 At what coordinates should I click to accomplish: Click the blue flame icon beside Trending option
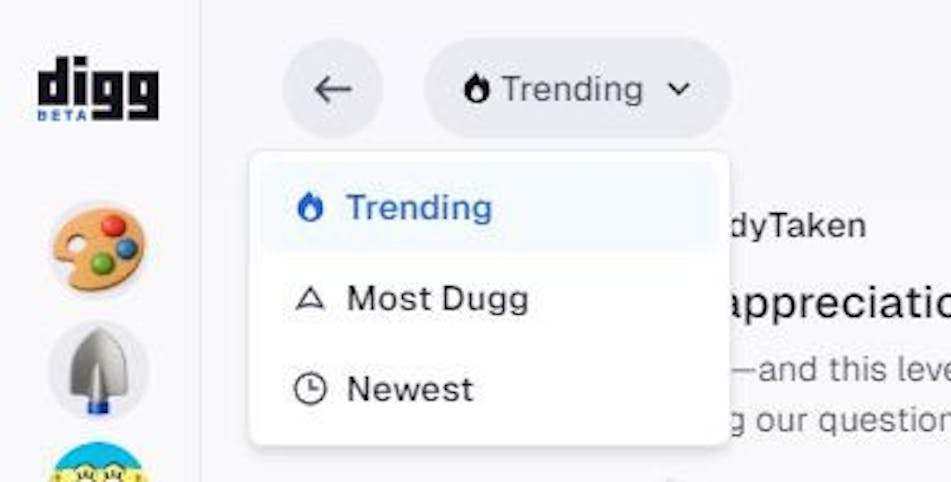click(310, 208)
